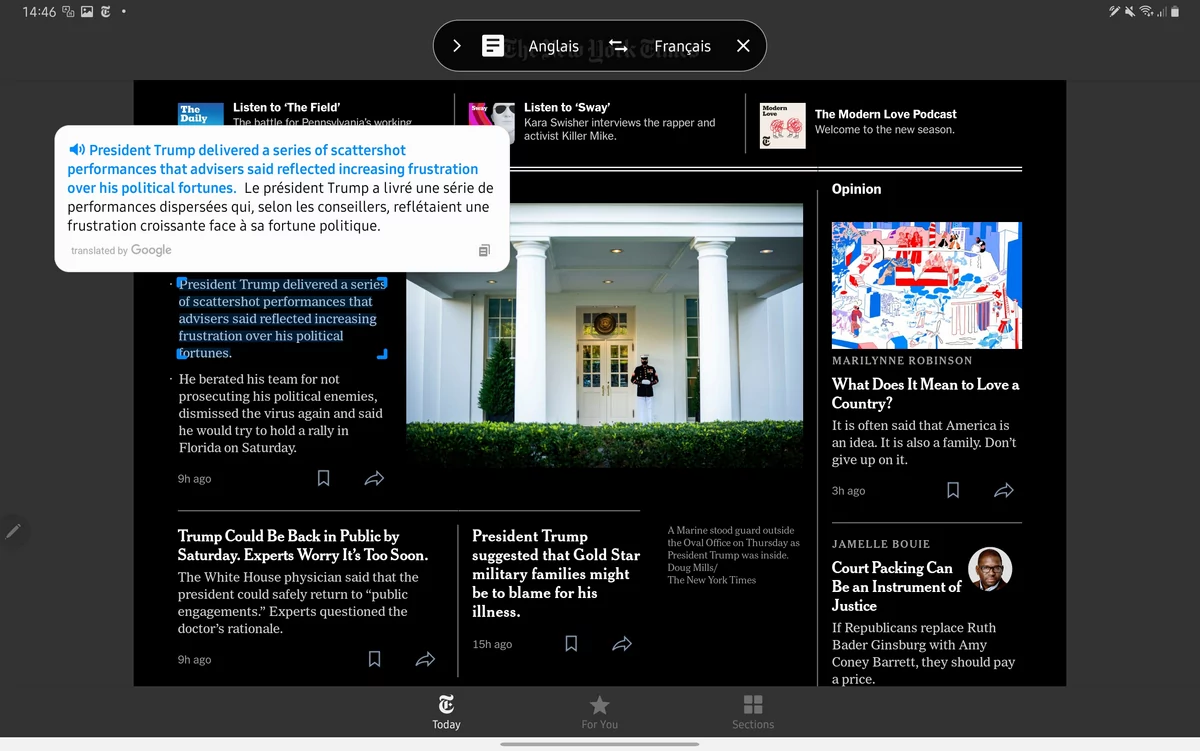The image size is (1200, 751).
Task: Tap the S Pen air command pencil icon
Action: pos(13,532)
